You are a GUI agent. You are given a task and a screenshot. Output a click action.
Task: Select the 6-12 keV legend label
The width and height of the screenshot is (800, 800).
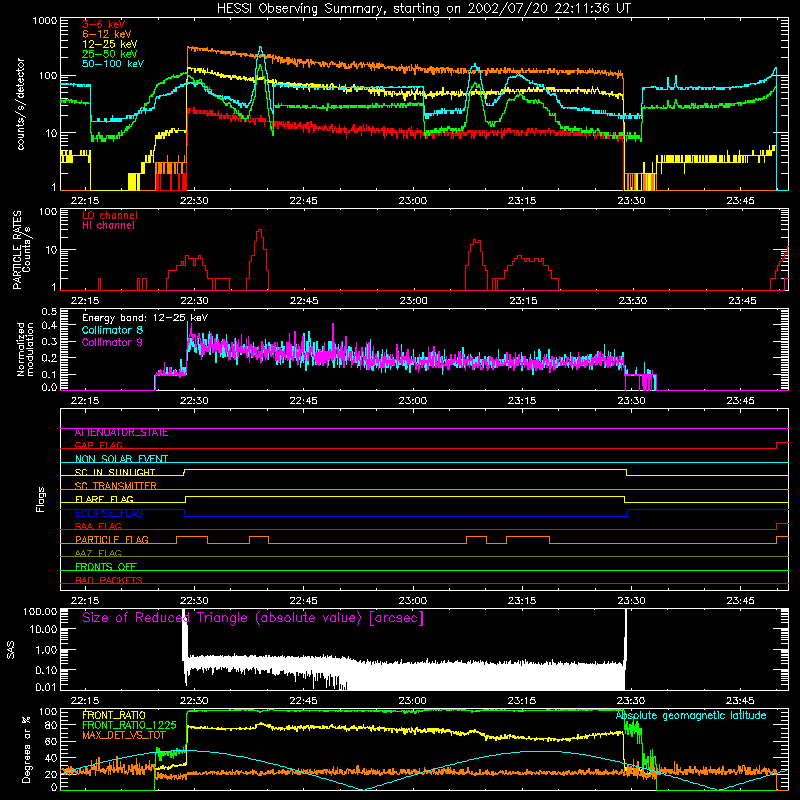pyautogui.click(x=107, y=34)
